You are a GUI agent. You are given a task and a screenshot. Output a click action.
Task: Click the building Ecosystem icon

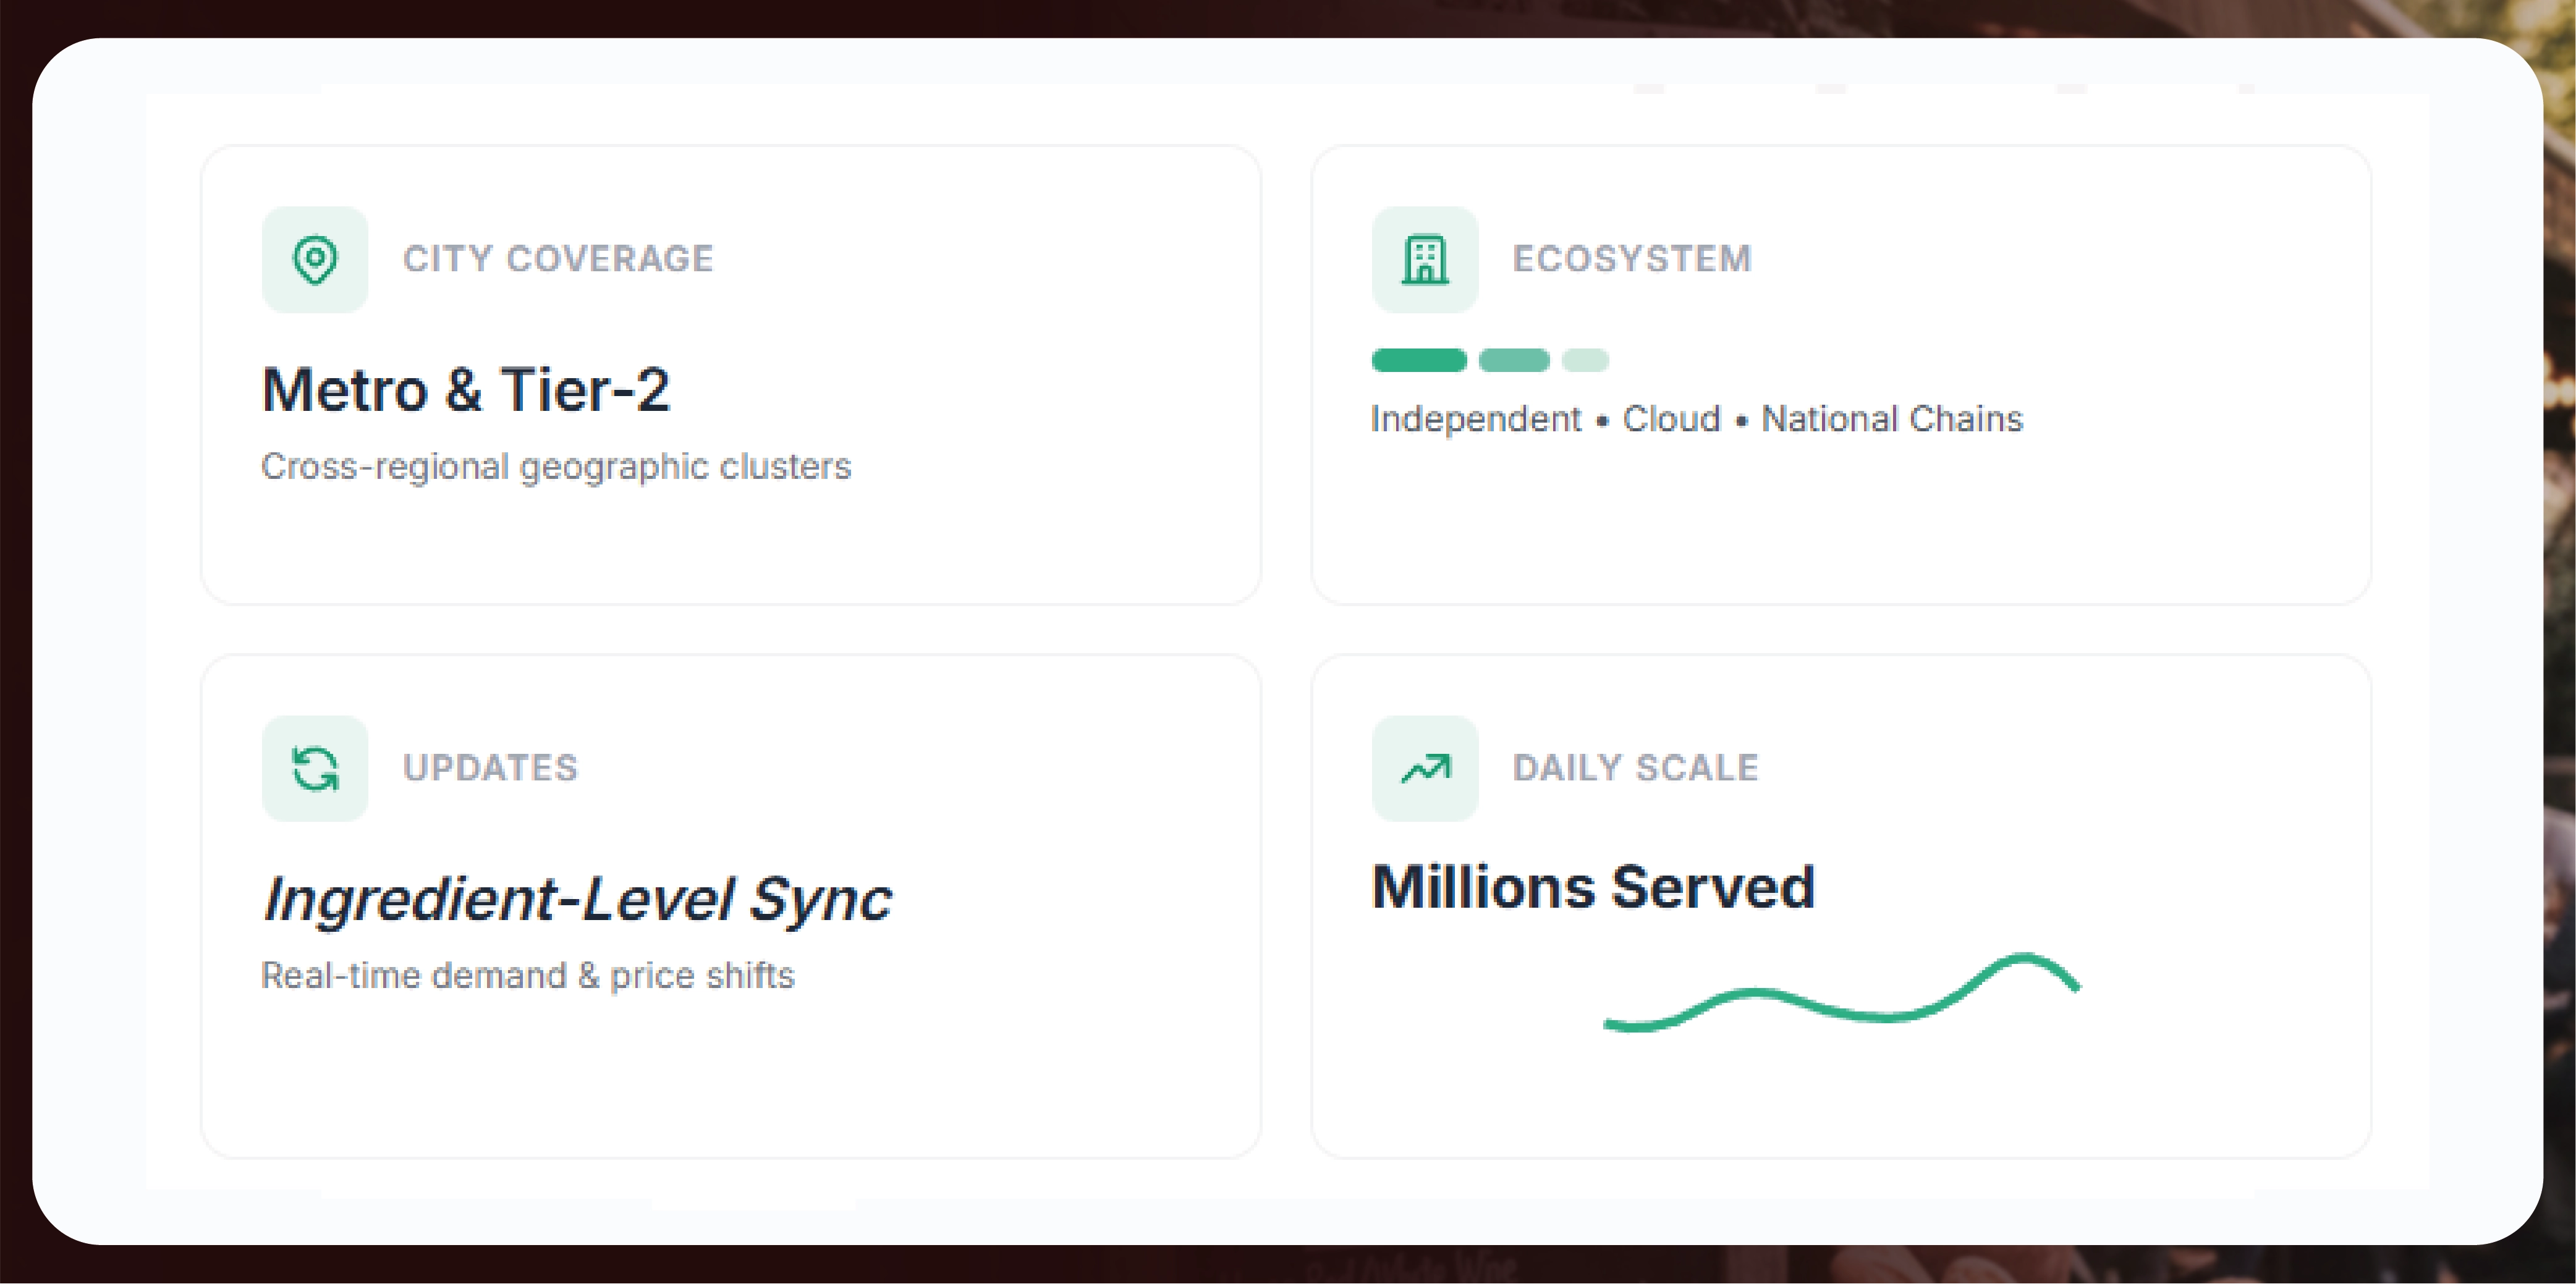click(1425, 260)
